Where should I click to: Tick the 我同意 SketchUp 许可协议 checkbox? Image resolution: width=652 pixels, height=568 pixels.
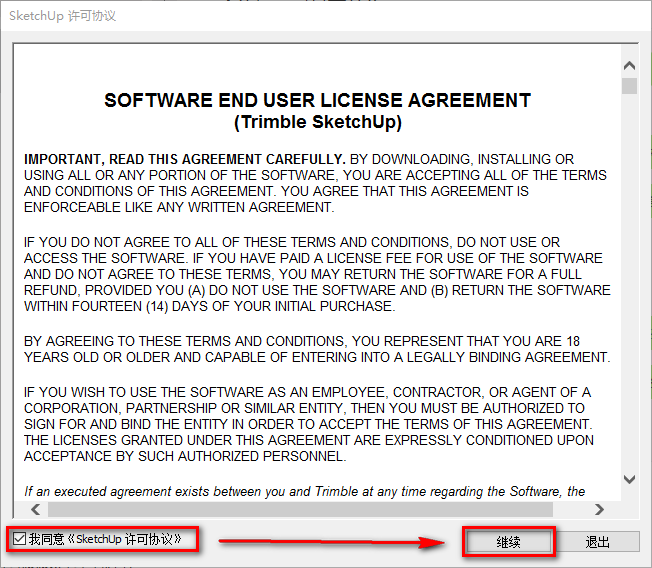20,539
